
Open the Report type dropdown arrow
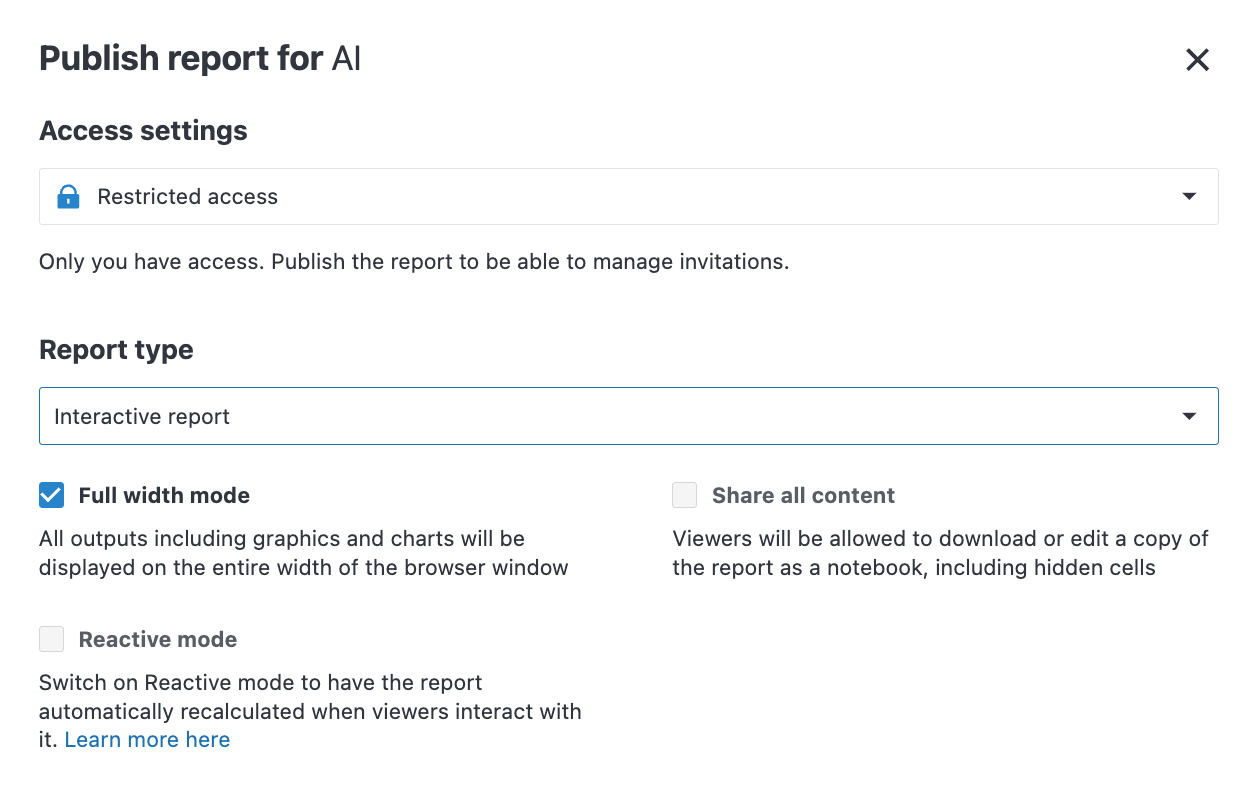(x=1189, y=415)
